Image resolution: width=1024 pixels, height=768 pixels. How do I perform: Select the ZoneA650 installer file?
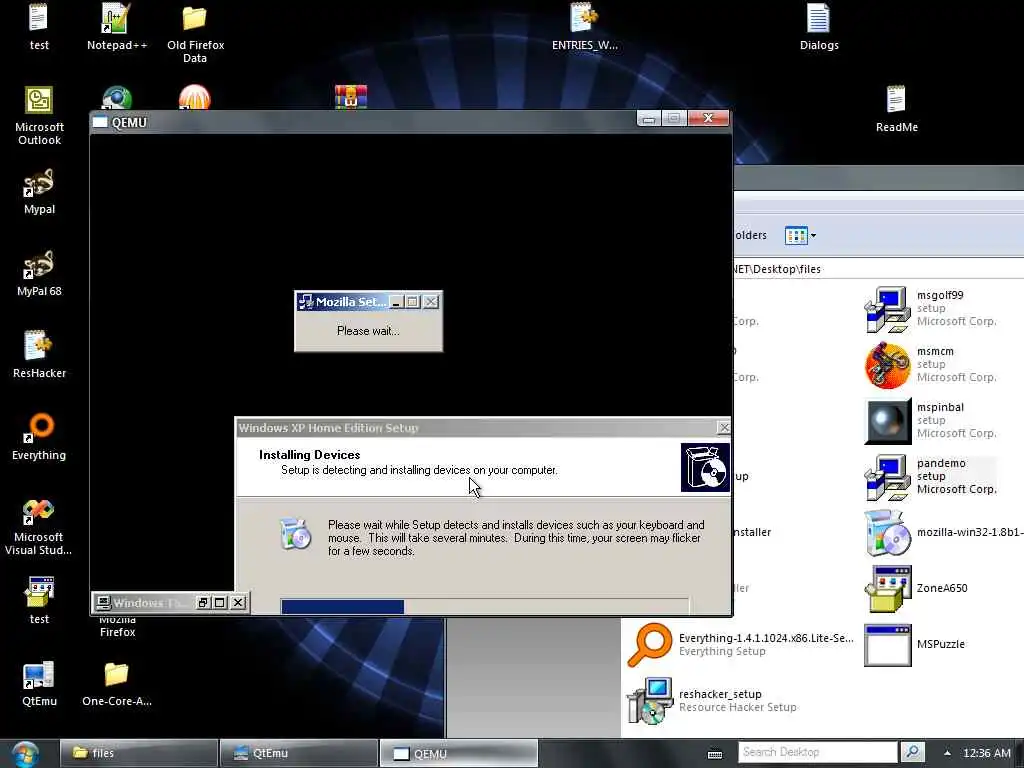[916, 588]
